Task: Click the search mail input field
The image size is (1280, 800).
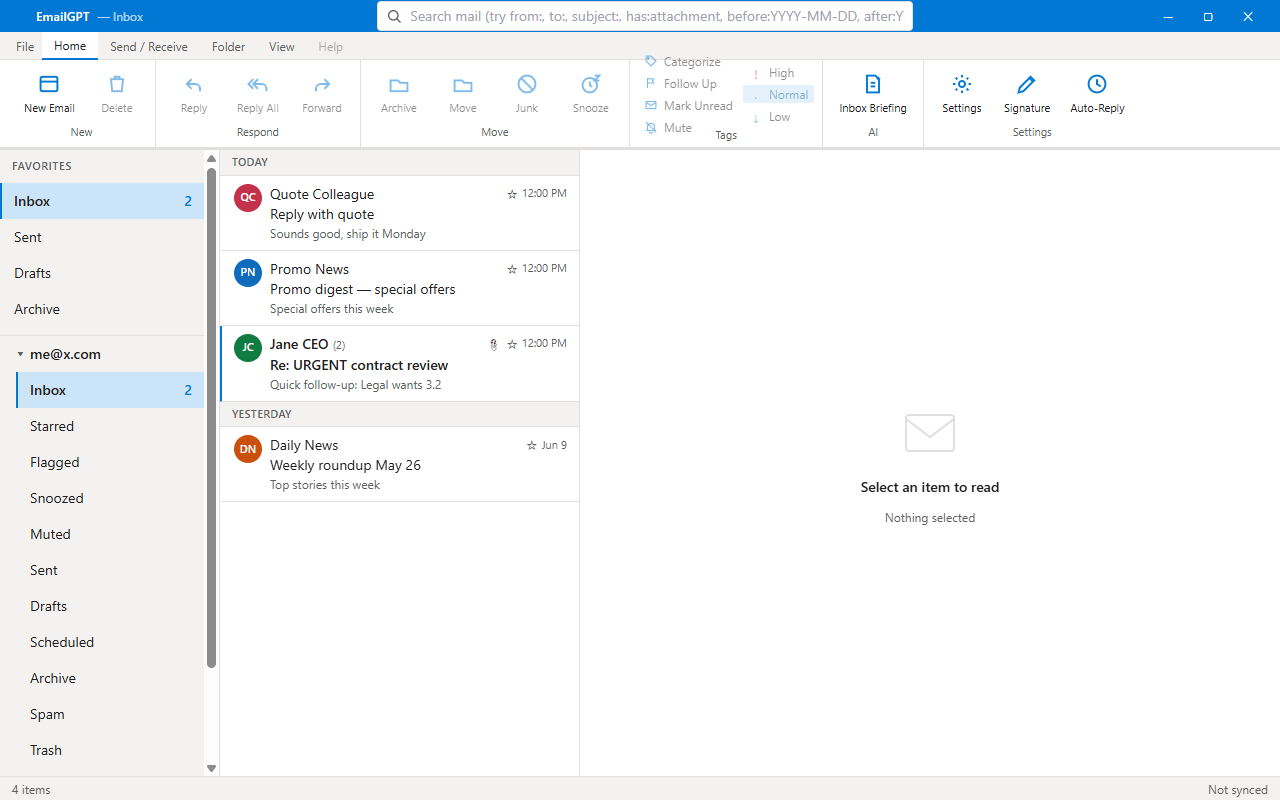Action: click(x=645, y=16)
